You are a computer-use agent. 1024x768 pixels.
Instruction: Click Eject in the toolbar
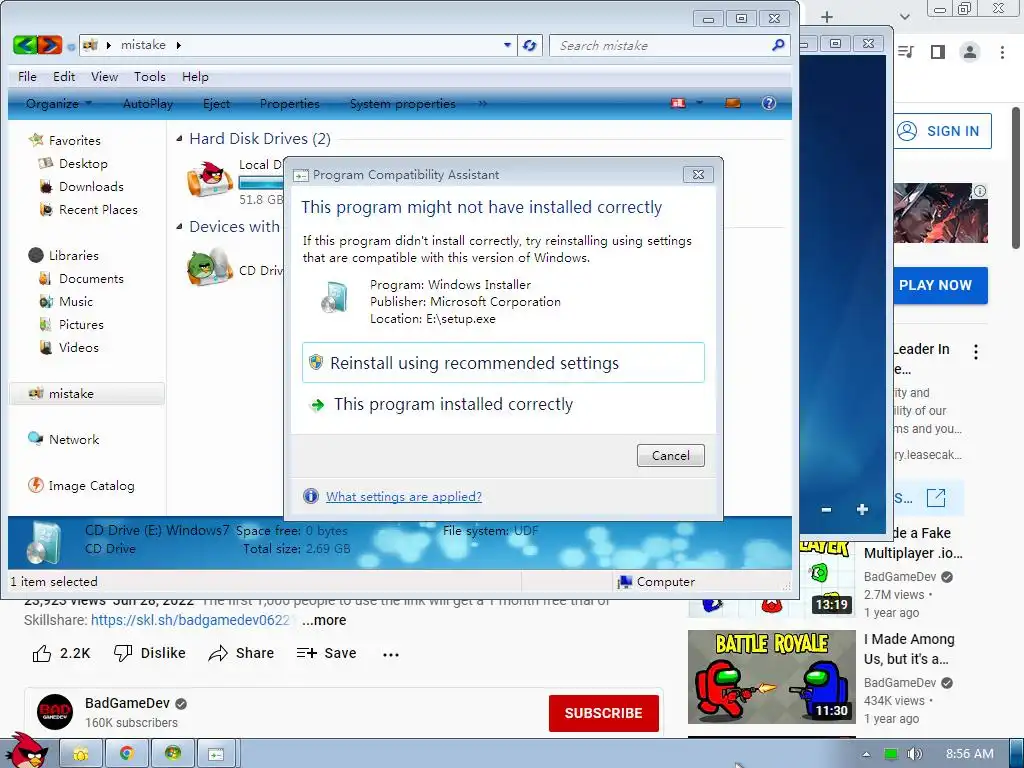click(x=216, y=103)
